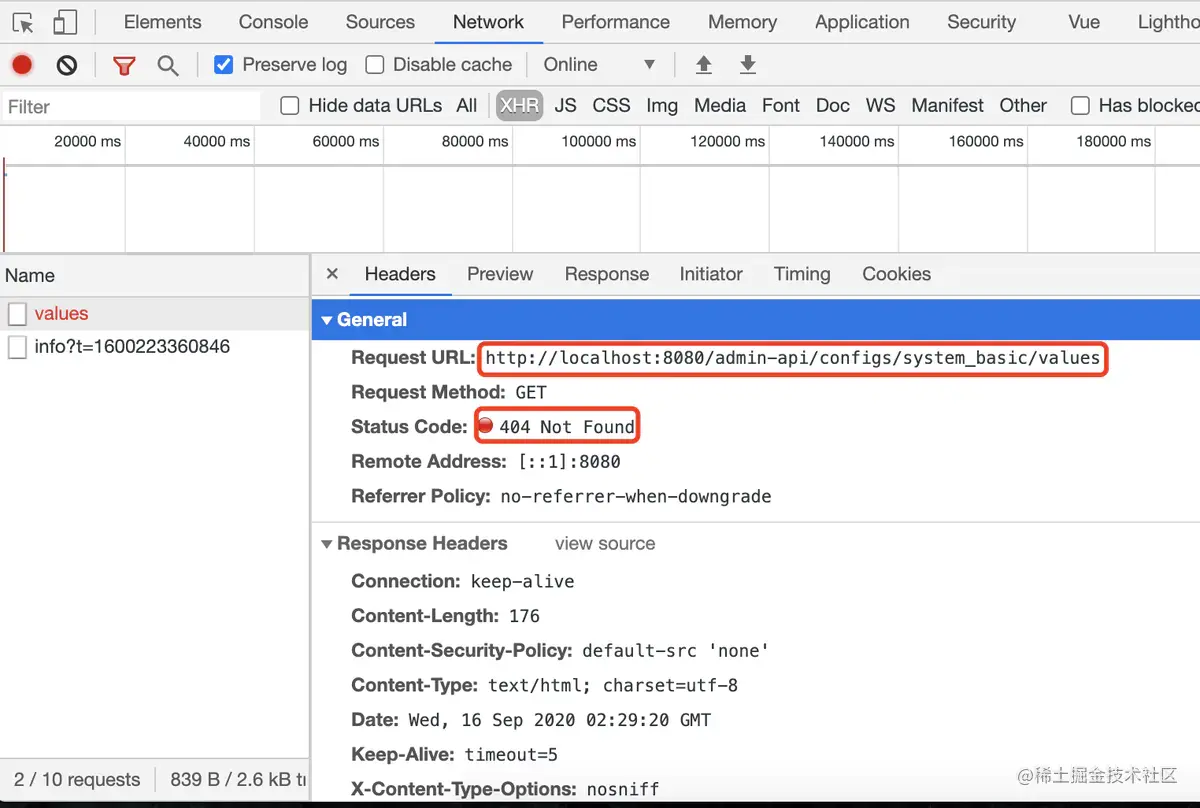
Task: Click the X-Content-Type-Options nosniff value
Action: coord(623,789)
